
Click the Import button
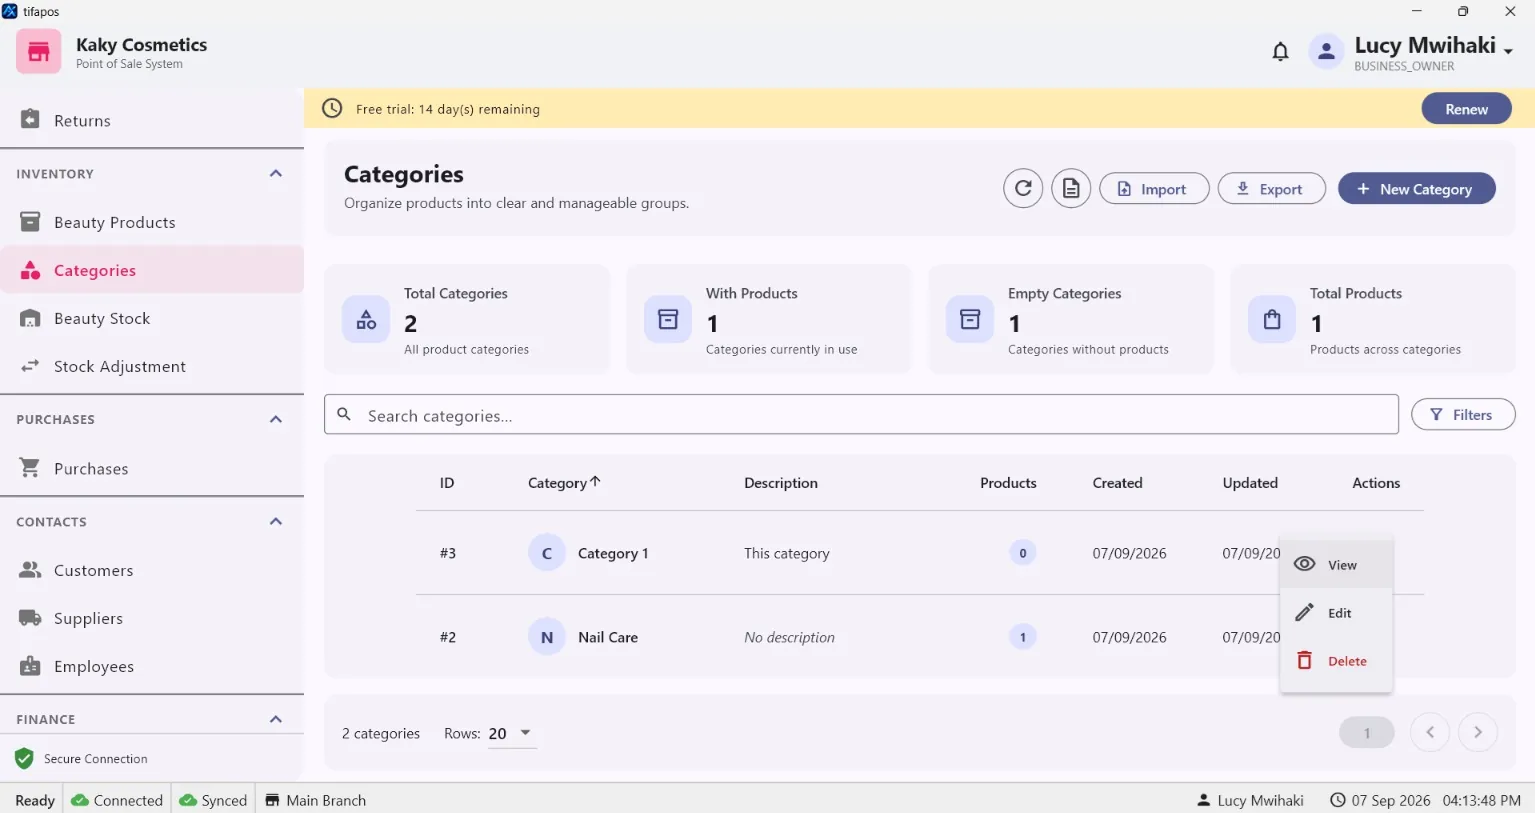pos(1154,188)
